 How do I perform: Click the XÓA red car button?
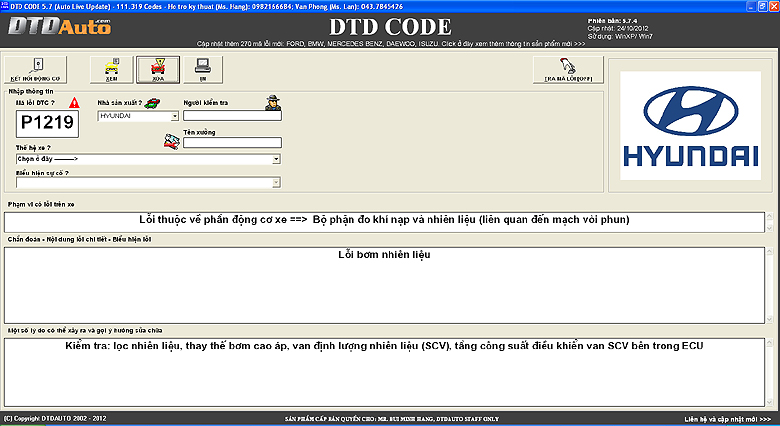(158, 70)
